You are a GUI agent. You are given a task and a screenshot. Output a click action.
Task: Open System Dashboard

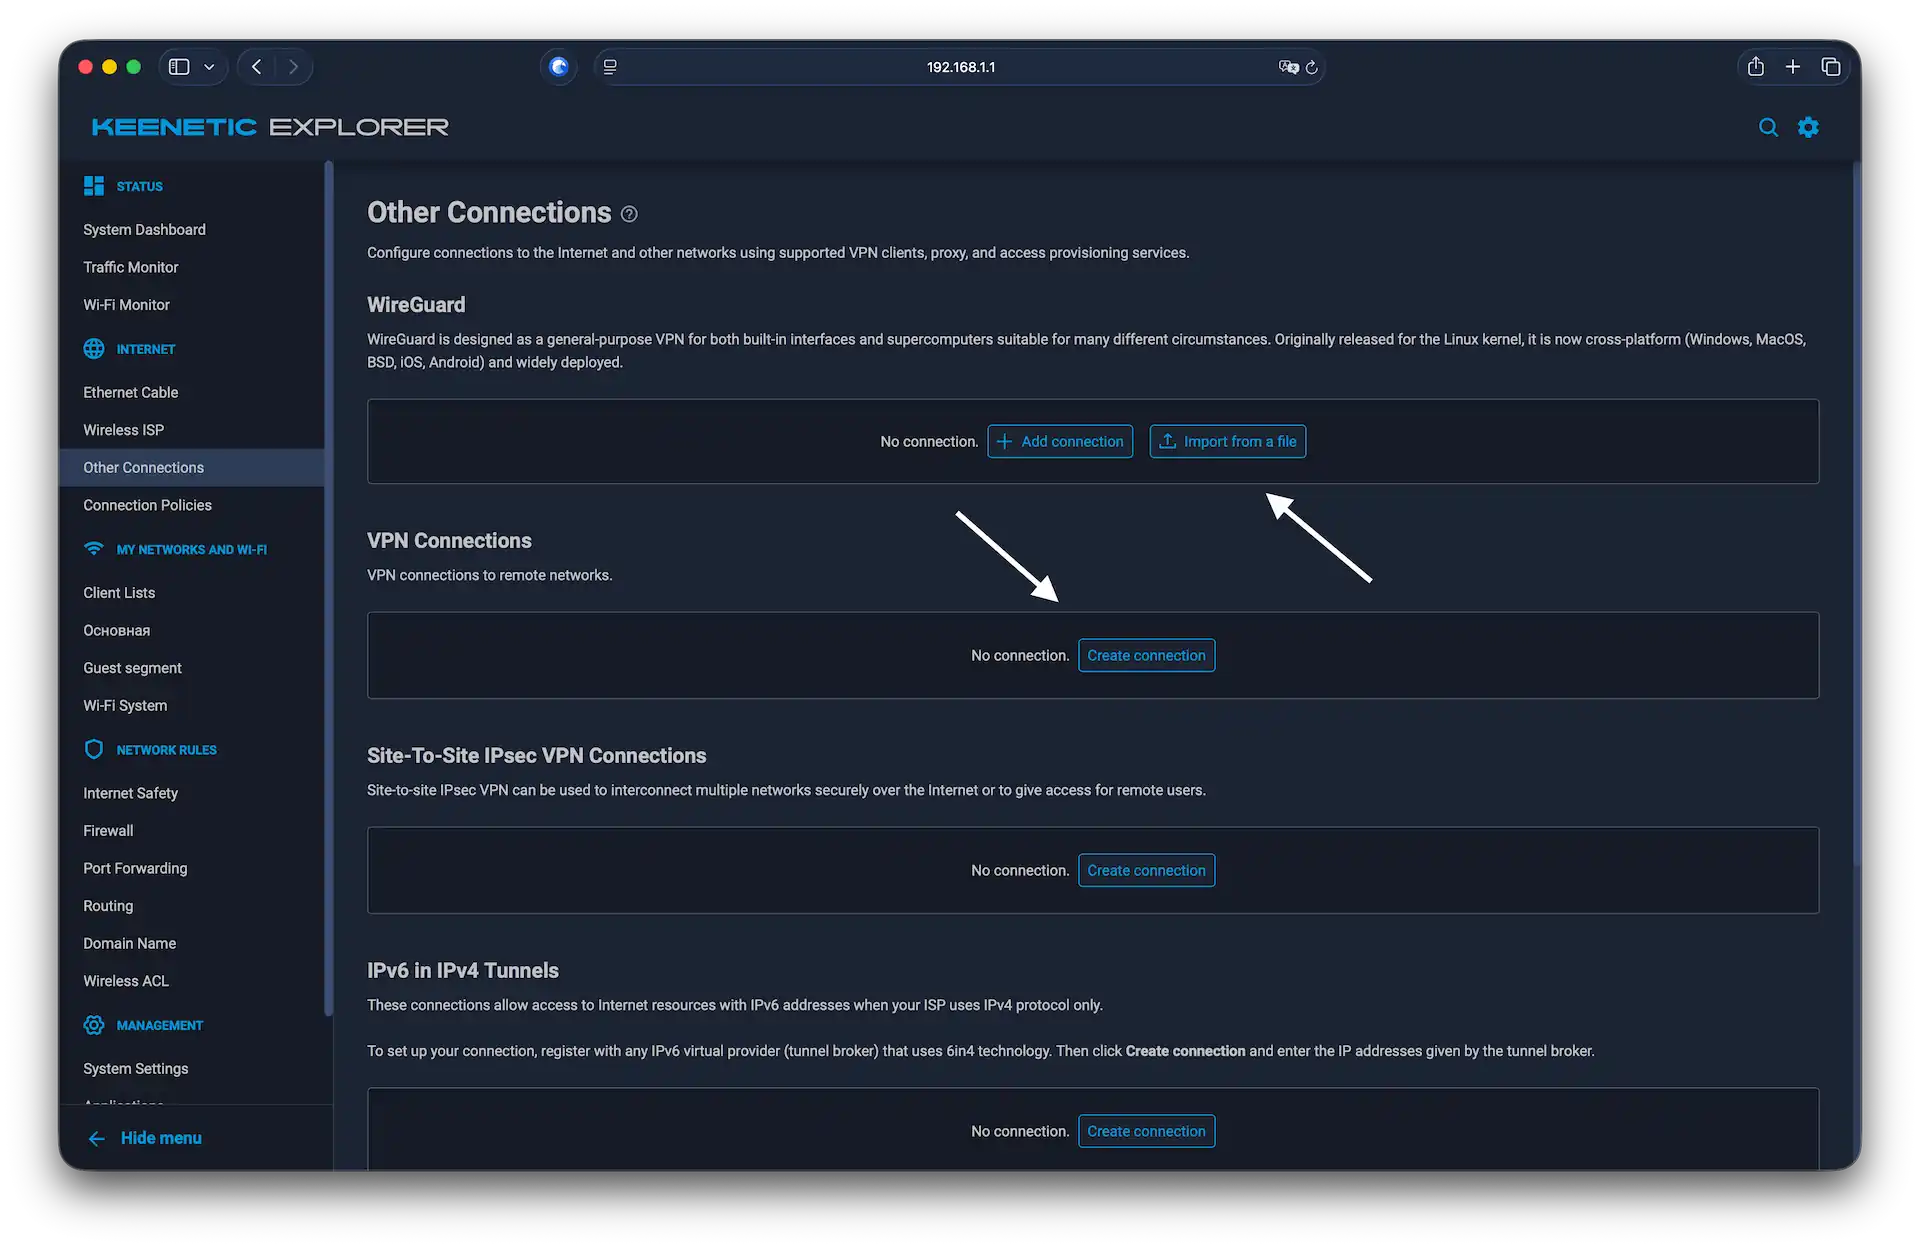pos(145,229)
